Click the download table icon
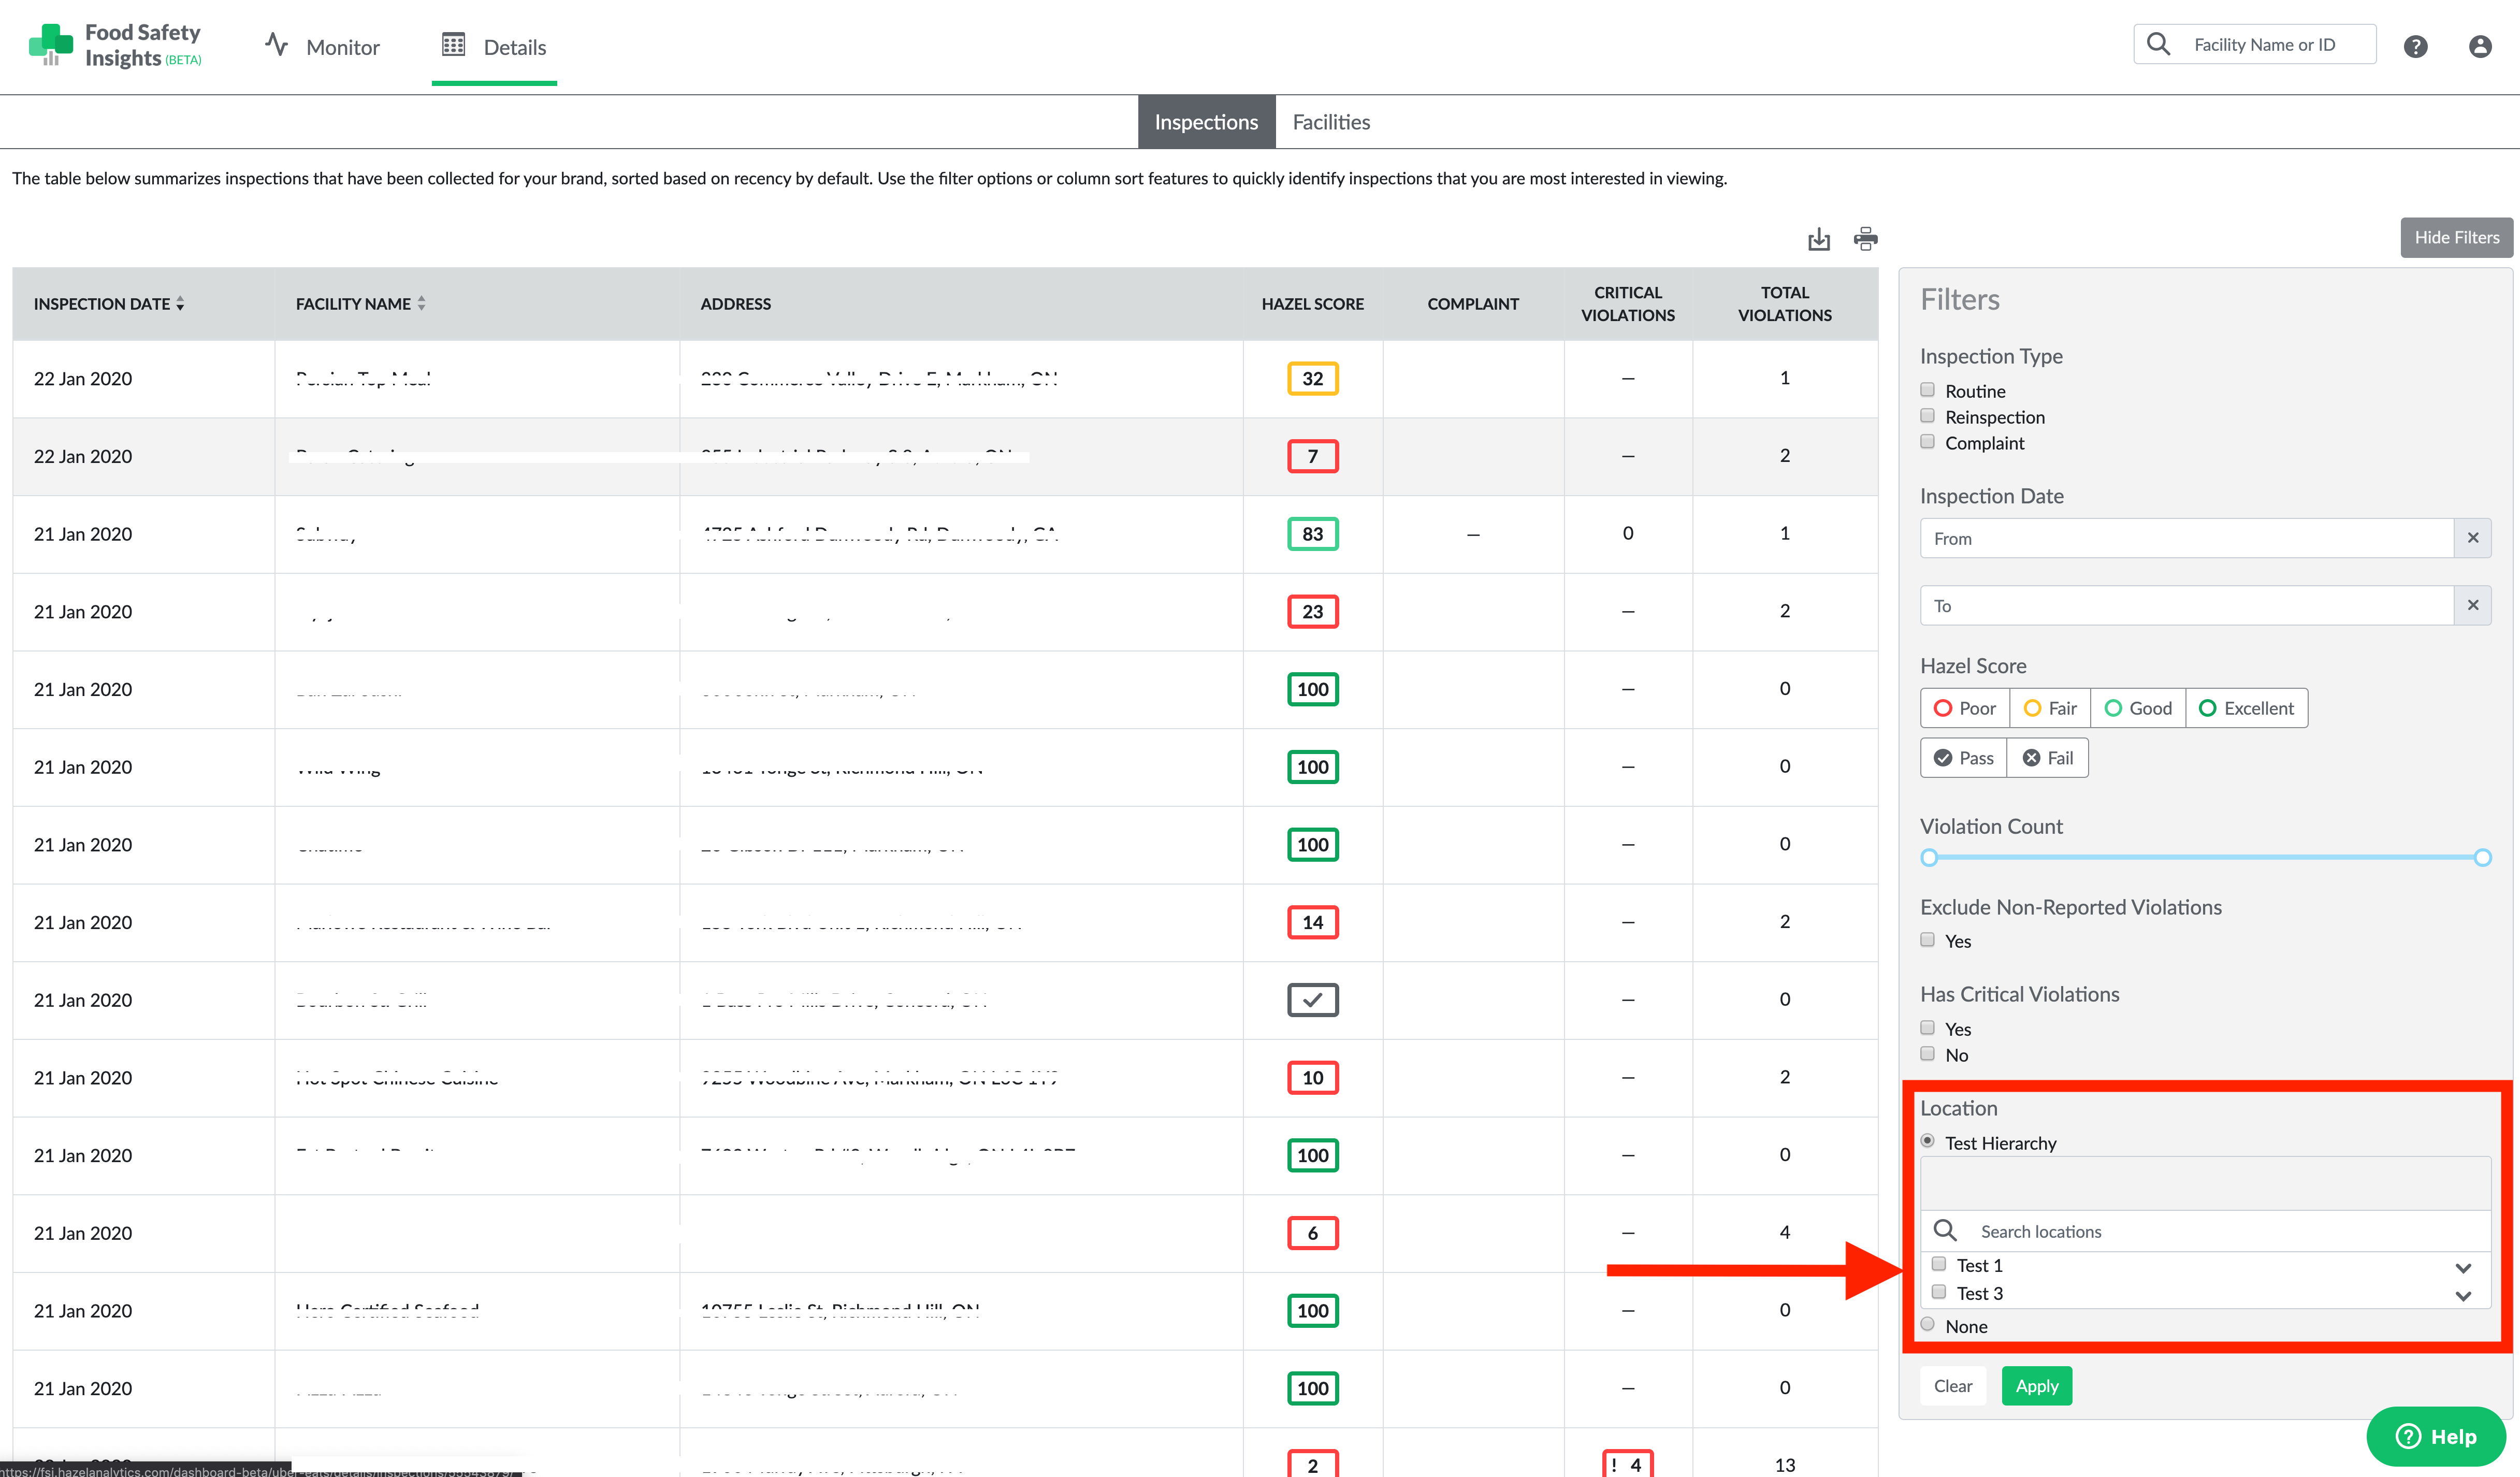Viewport: 2520px width, 1477px height. [x=1818, y=239]
